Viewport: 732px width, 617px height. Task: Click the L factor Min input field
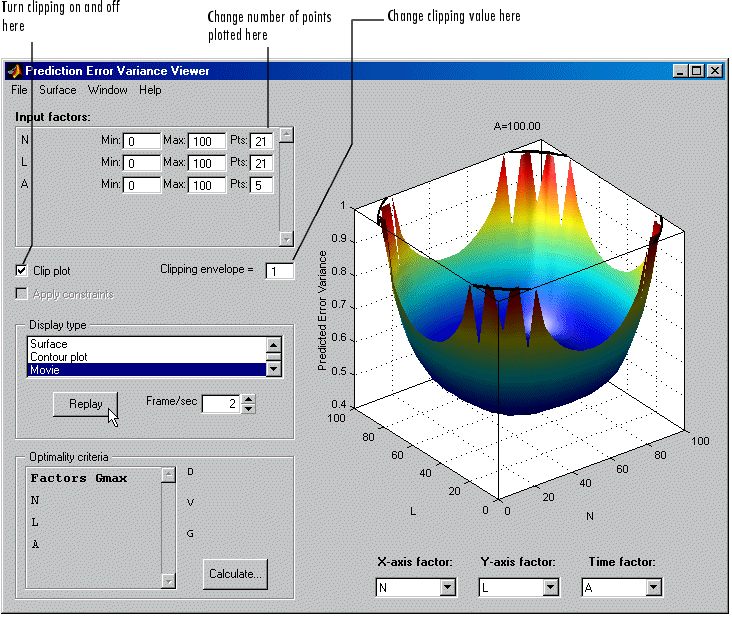point(142,163)
